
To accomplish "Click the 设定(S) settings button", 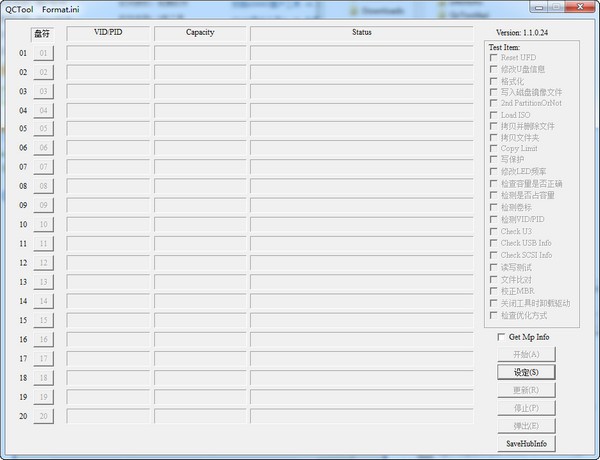I will pos(526,372).
